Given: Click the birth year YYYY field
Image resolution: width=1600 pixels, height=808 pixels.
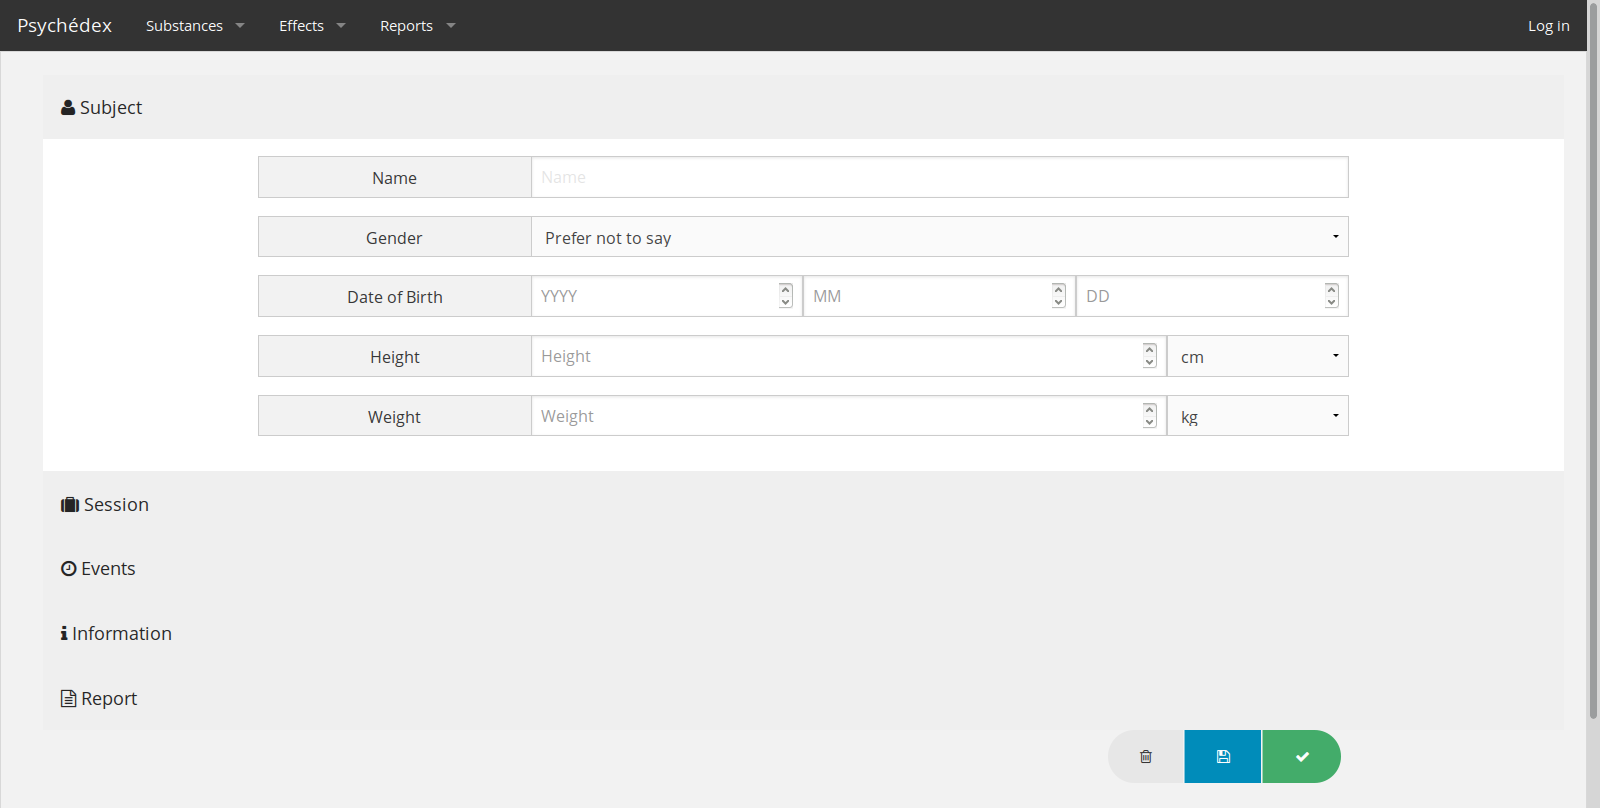Looking at the screenshot, I should (x=655, y=297).
